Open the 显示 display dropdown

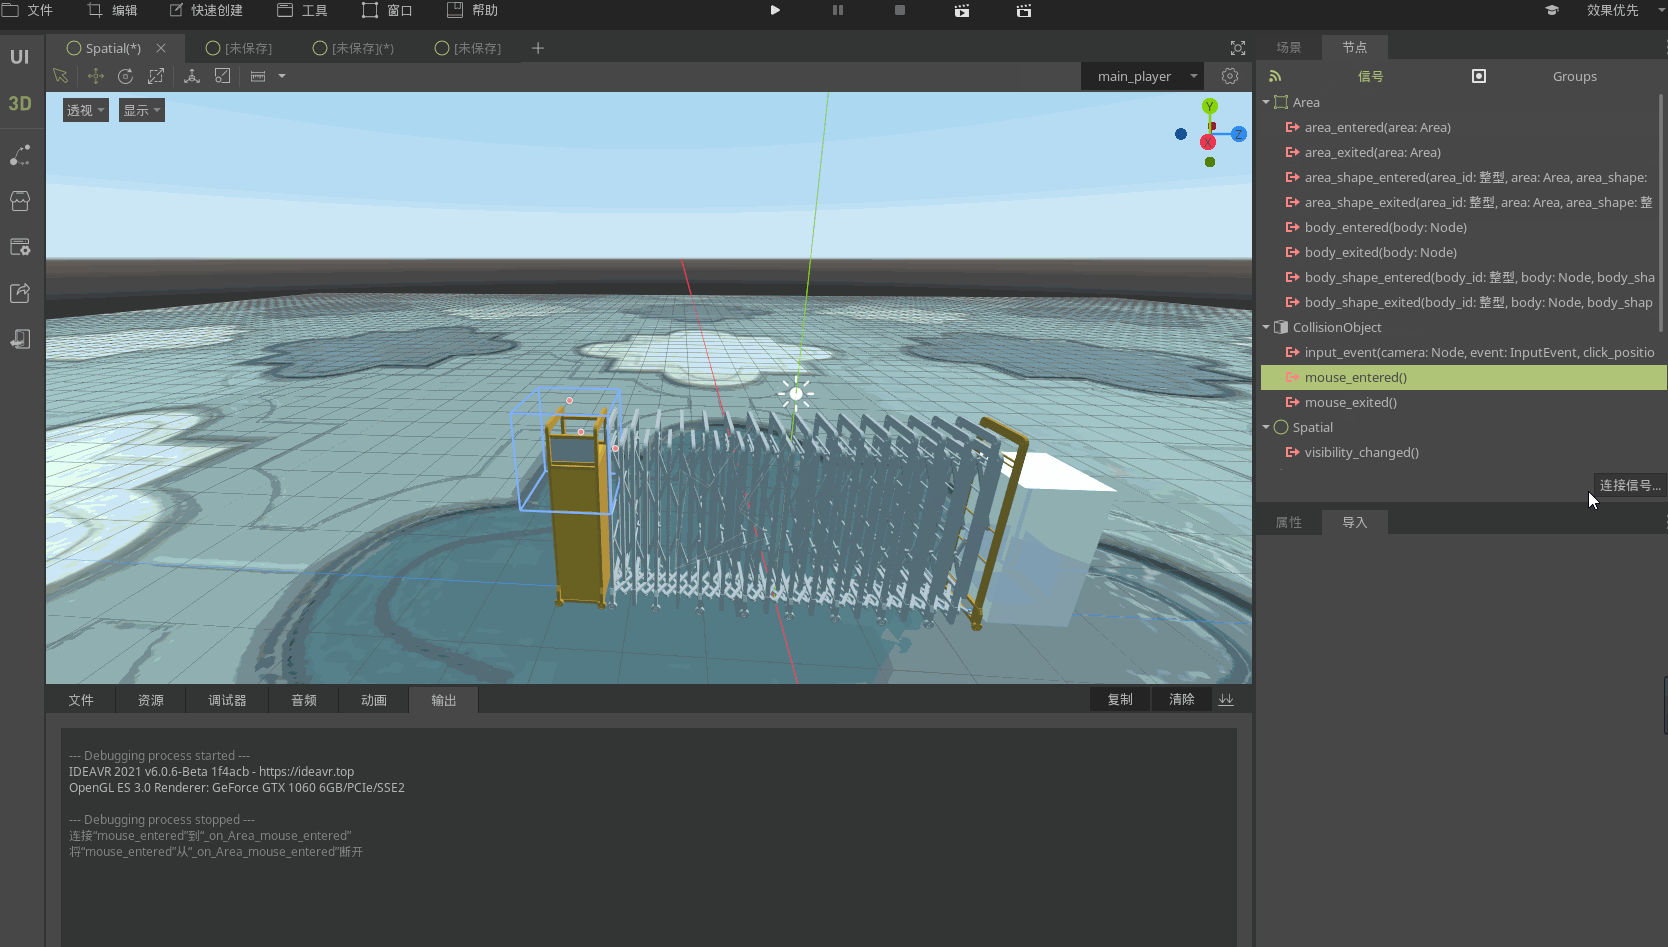coord(141,110)
